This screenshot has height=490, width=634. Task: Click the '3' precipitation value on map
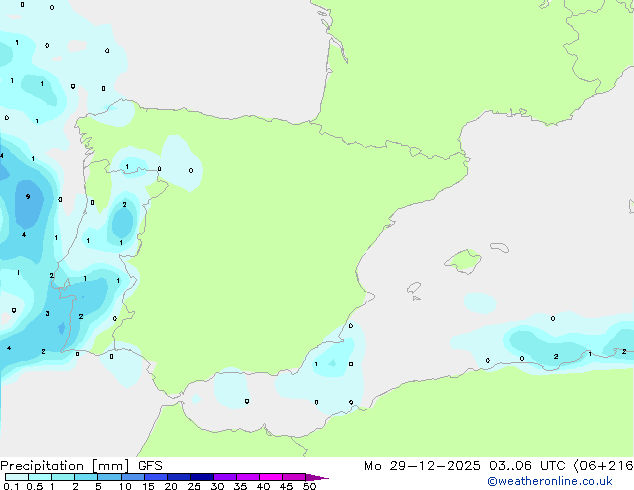47,313
